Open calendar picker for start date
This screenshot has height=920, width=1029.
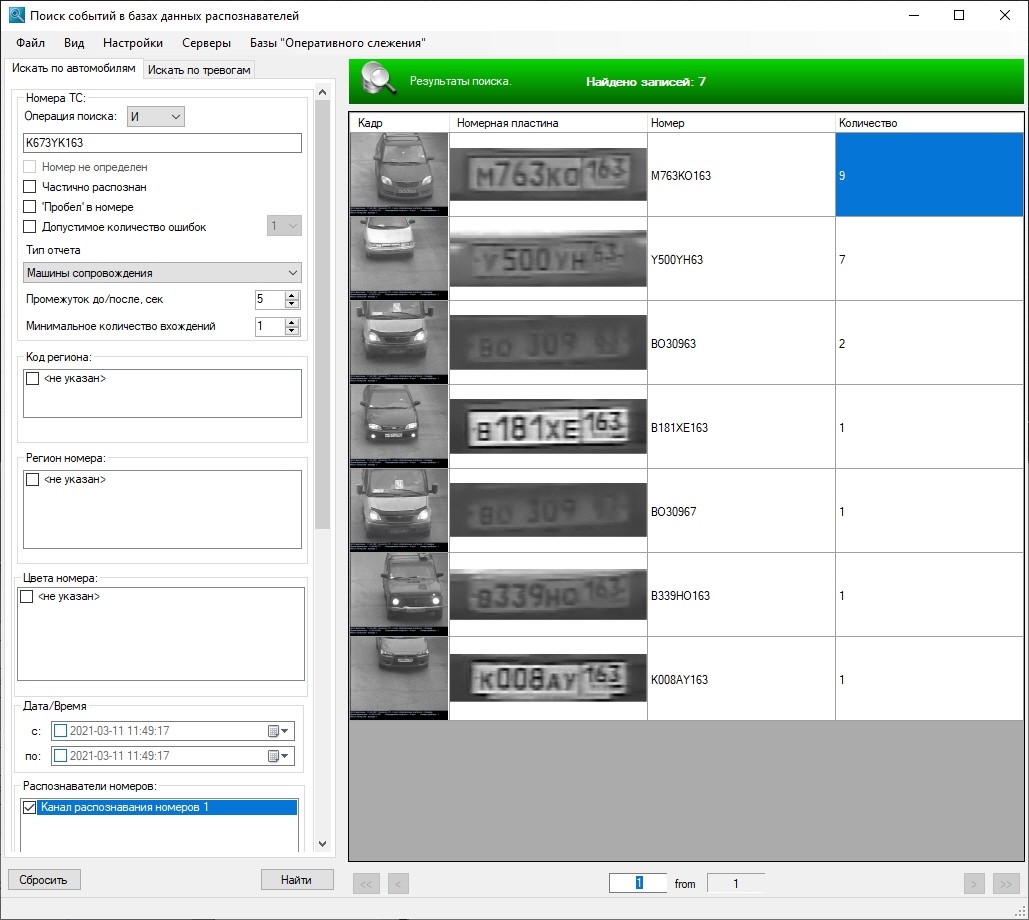coord(278,731)
